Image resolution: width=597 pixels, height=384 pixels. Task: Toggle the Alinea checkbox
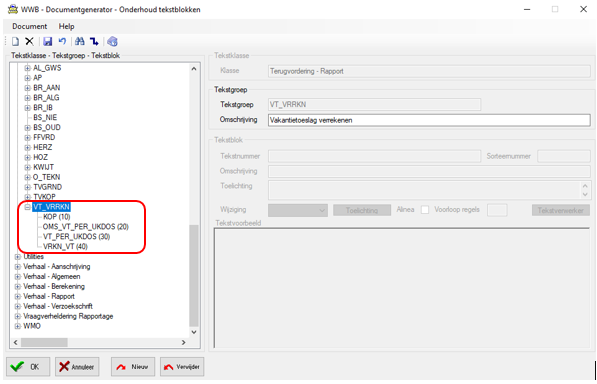(425, 210)
